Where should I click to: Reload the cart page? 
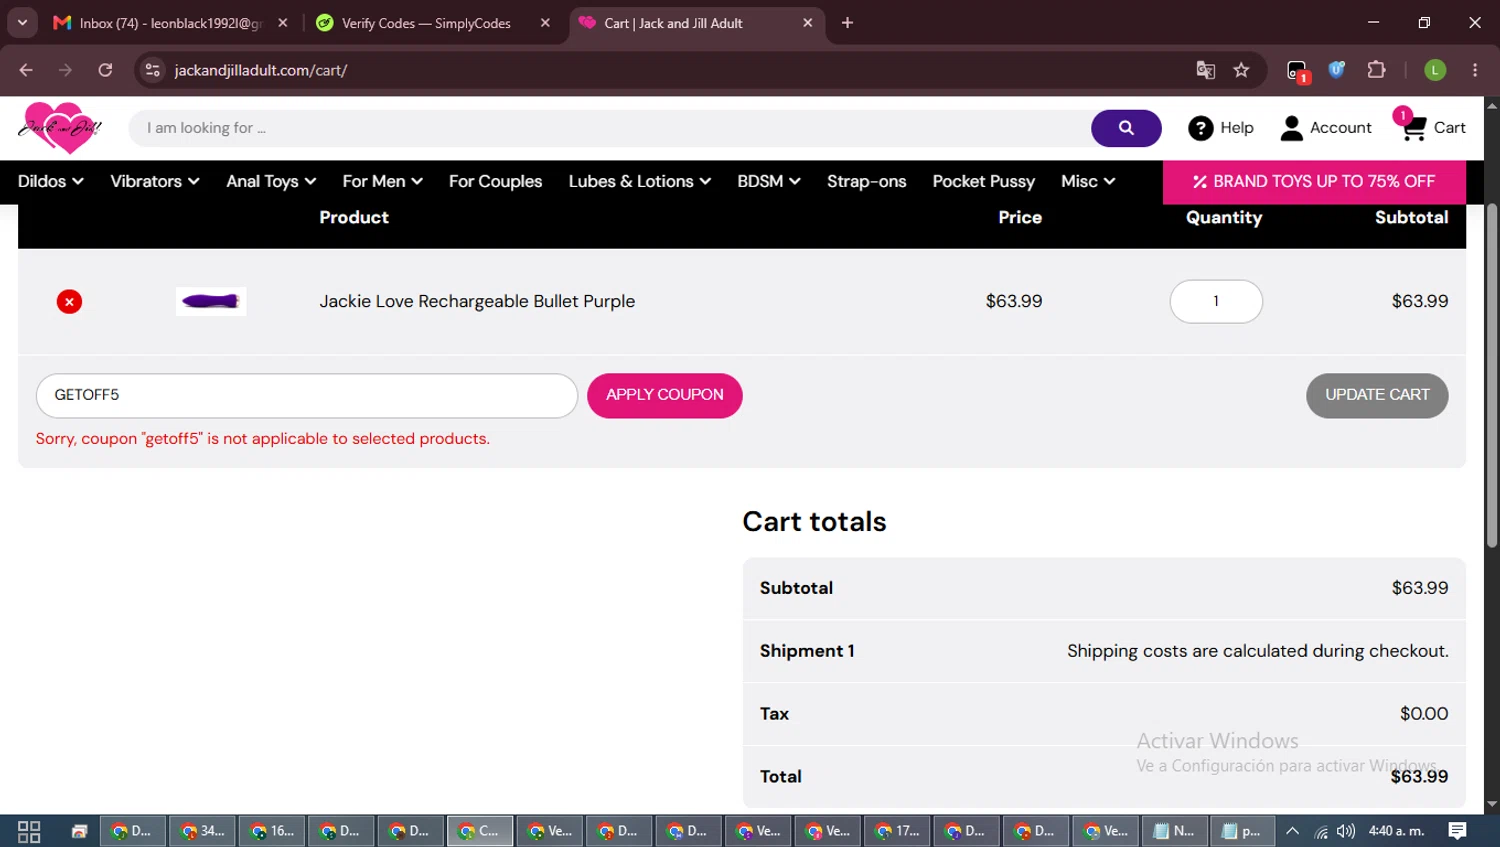105,70
